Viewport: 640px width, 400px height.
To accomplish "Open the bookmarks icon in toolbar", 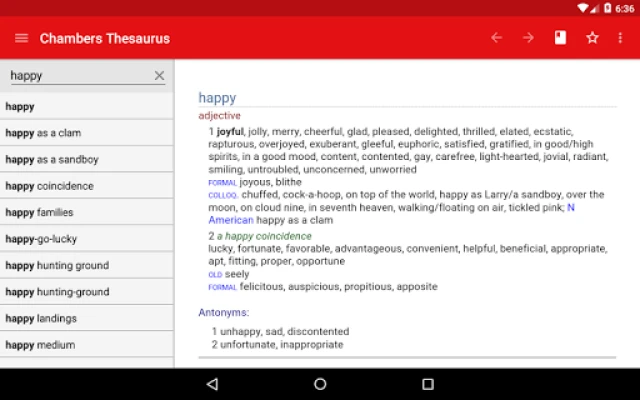I will pyautogui.click(x=560, y=38).
